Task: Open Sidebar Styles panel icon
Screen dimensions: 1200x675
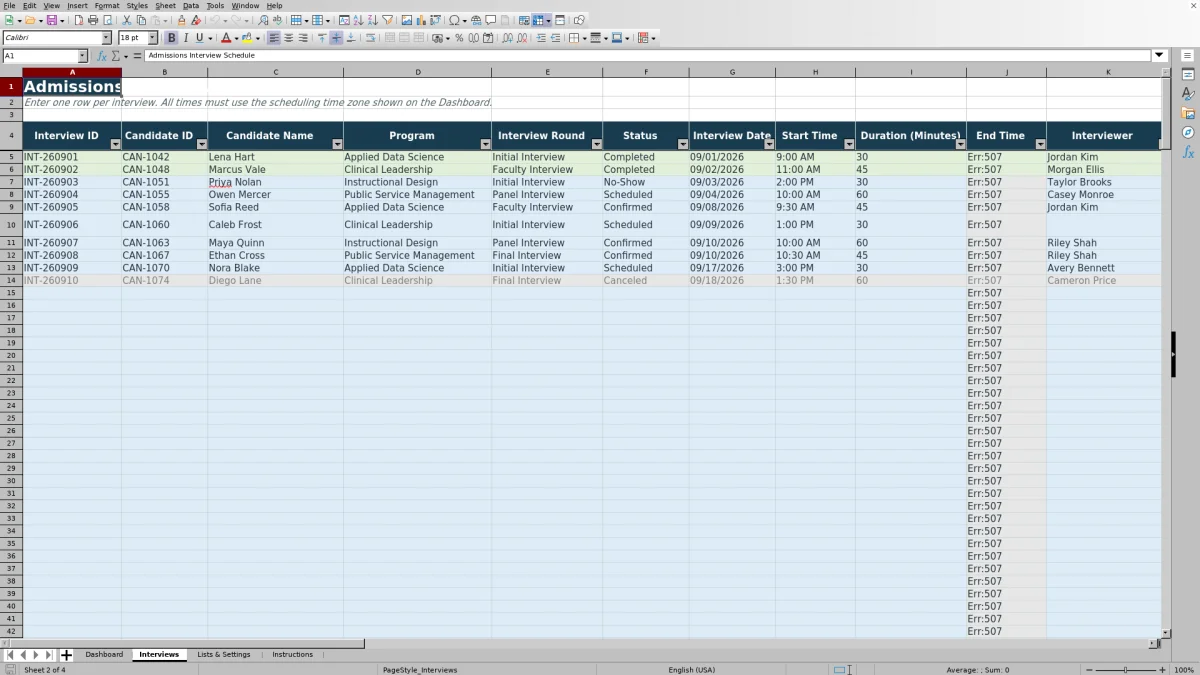Action: pyautogui.click(x=1188, y=94)
